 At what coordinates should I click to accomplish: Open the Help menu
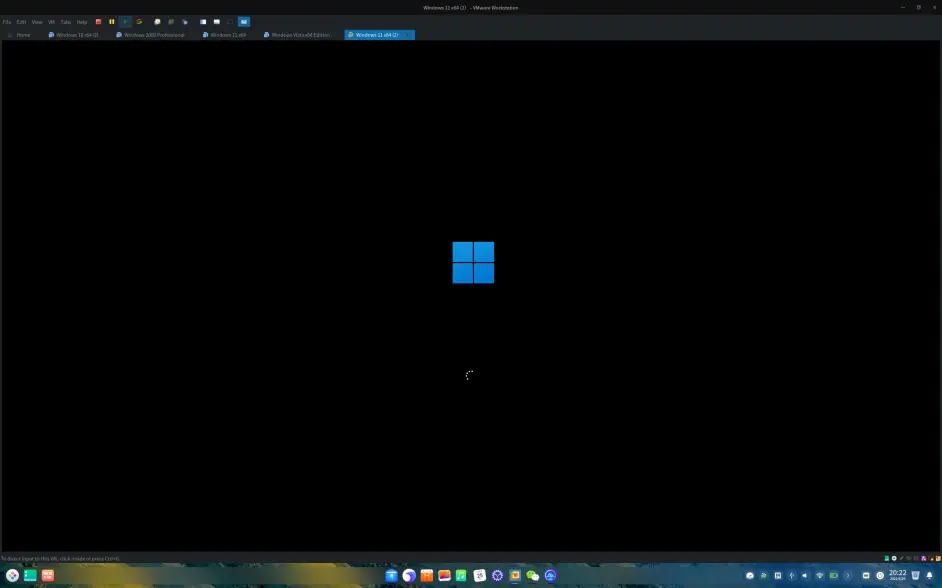pos(82,22)
